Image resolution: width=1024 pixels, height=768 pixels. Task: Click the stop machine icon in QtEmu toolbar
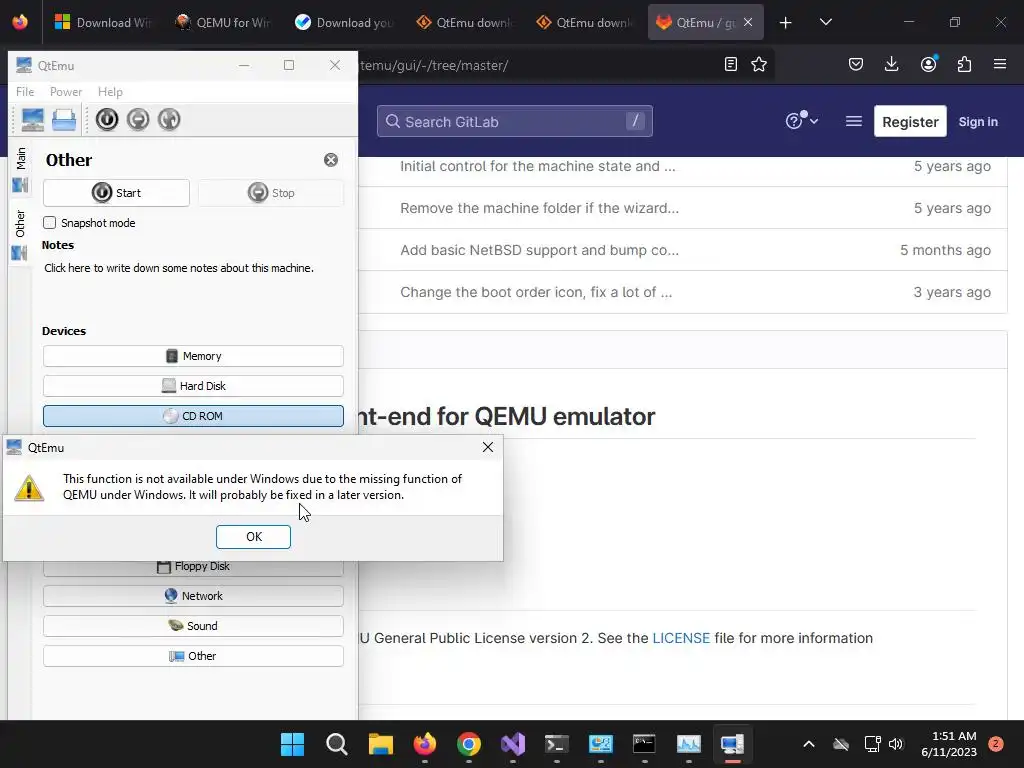[x=138, y=120]
